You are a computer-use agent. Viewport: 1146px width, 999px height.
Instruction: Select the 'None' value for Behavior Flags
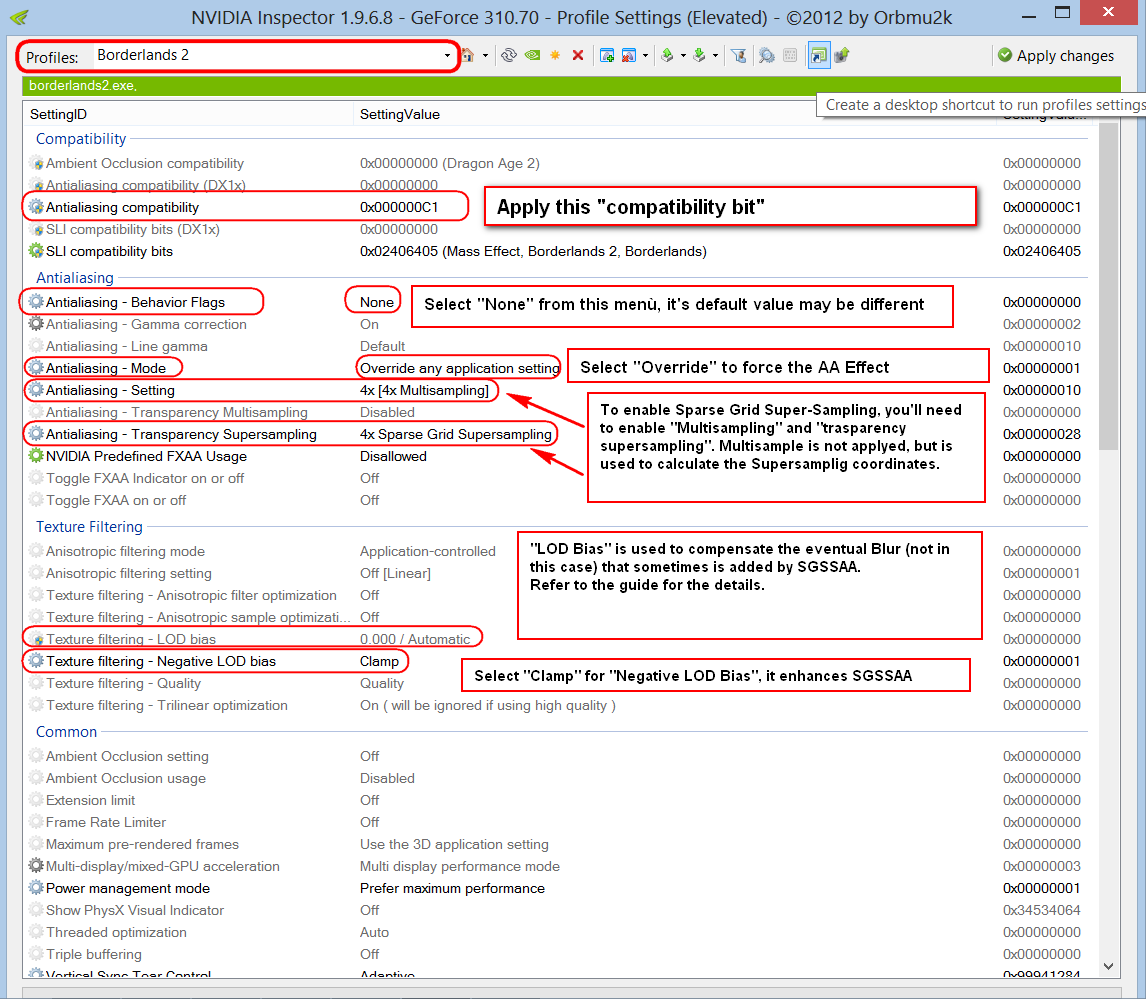377,302
